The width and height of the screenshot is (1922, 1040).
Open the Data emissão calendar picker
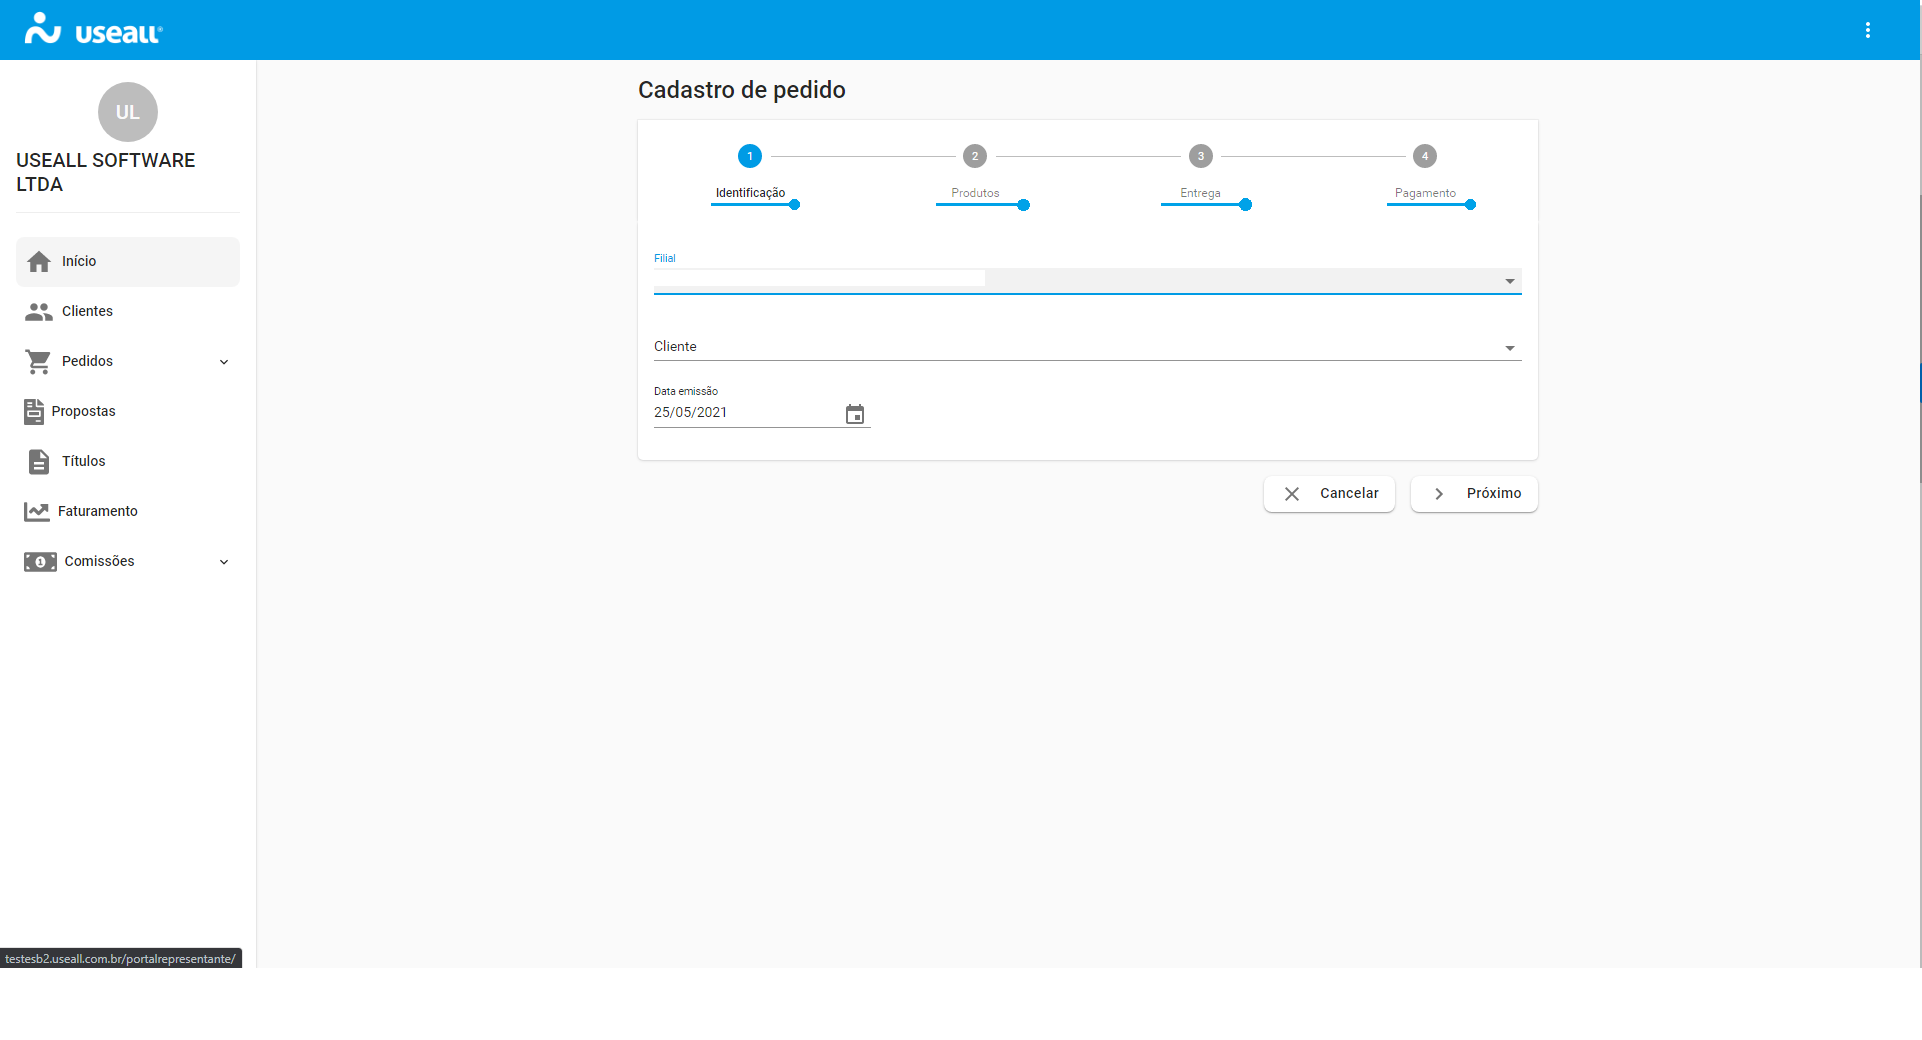click(855, 414)
